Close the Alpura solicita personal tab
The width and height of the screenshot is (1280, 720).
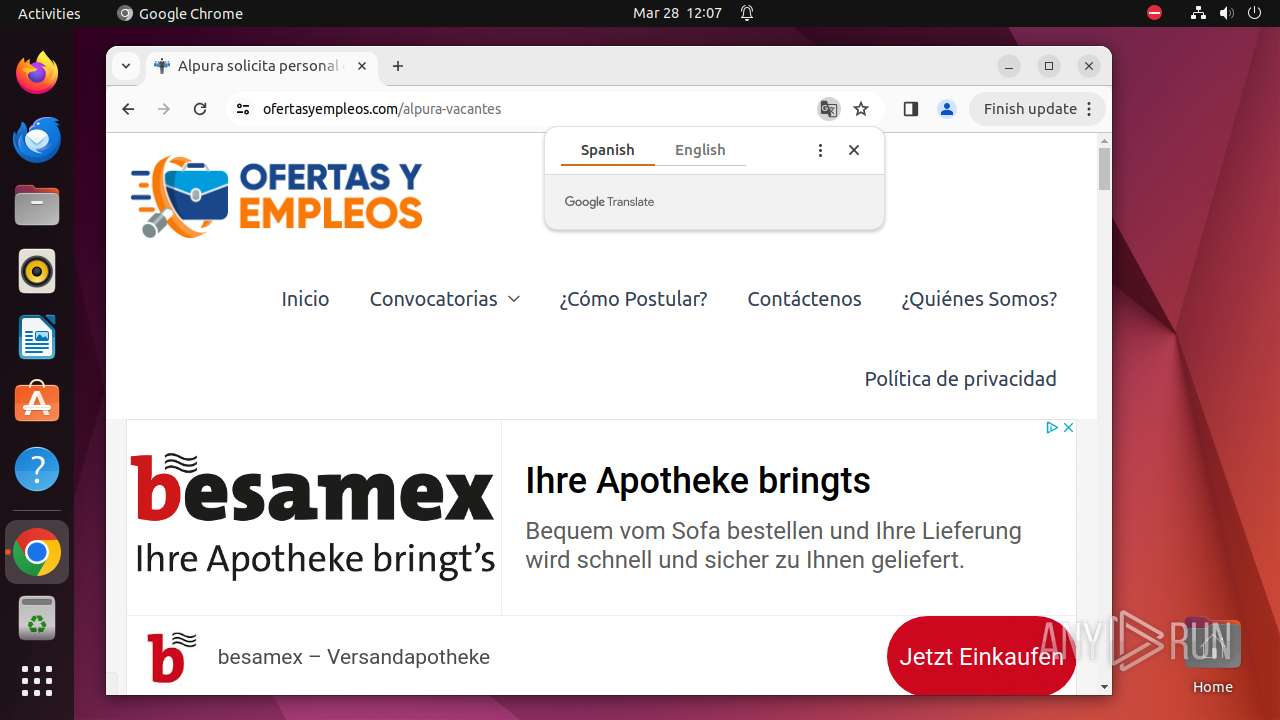(362, 66)
